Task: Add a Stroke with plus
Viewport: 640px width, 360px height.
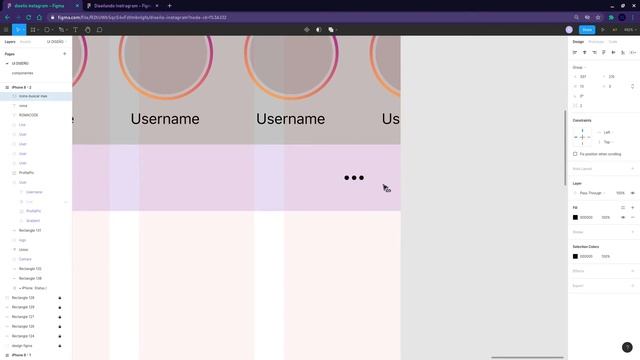Action: click(x=633, y=232)
